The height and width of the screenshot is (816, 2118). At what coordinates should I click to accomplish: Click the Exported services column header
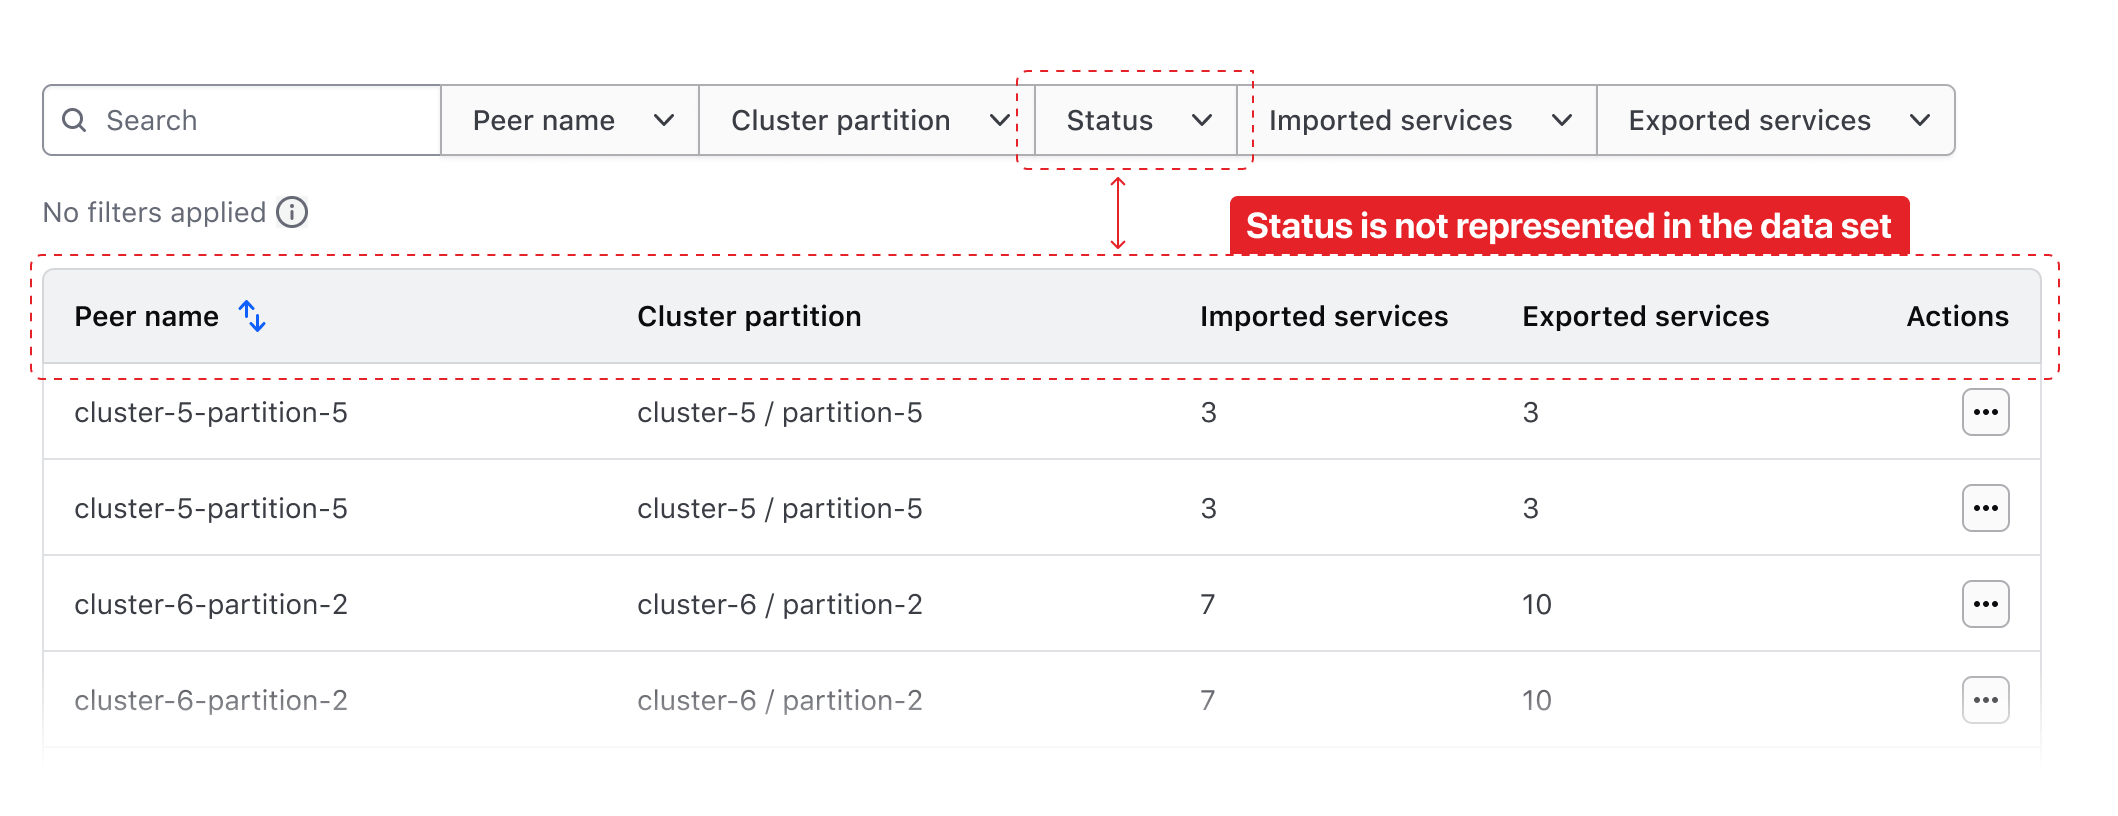1646,316
